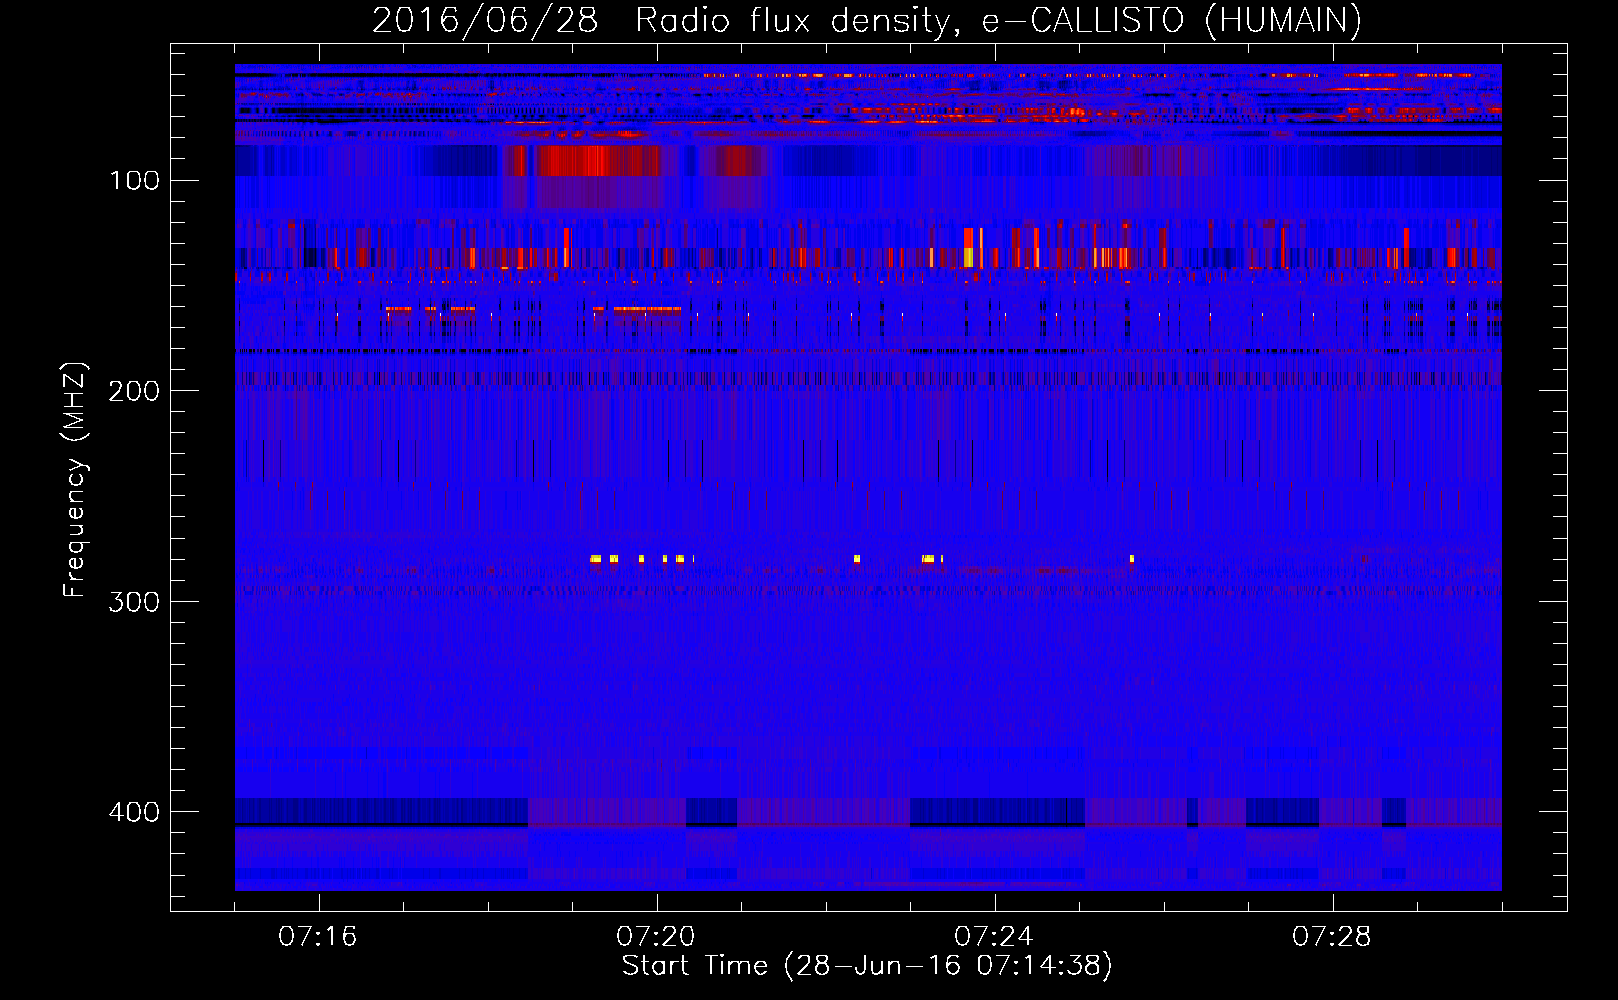Image resolution: width=1618 pixels, height=1000 pixels.
Task: Click the '07:16' time tick label
Action: tap(318, 937)
